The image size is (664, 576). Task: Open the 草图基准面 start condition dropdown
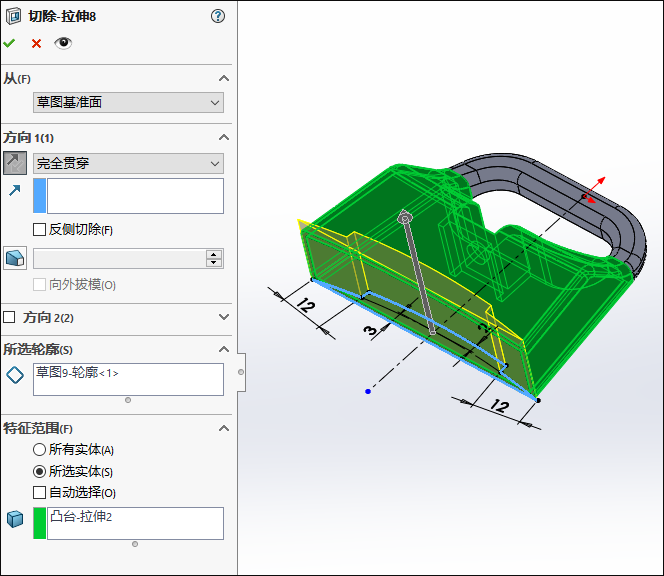[x=128, y=102]
